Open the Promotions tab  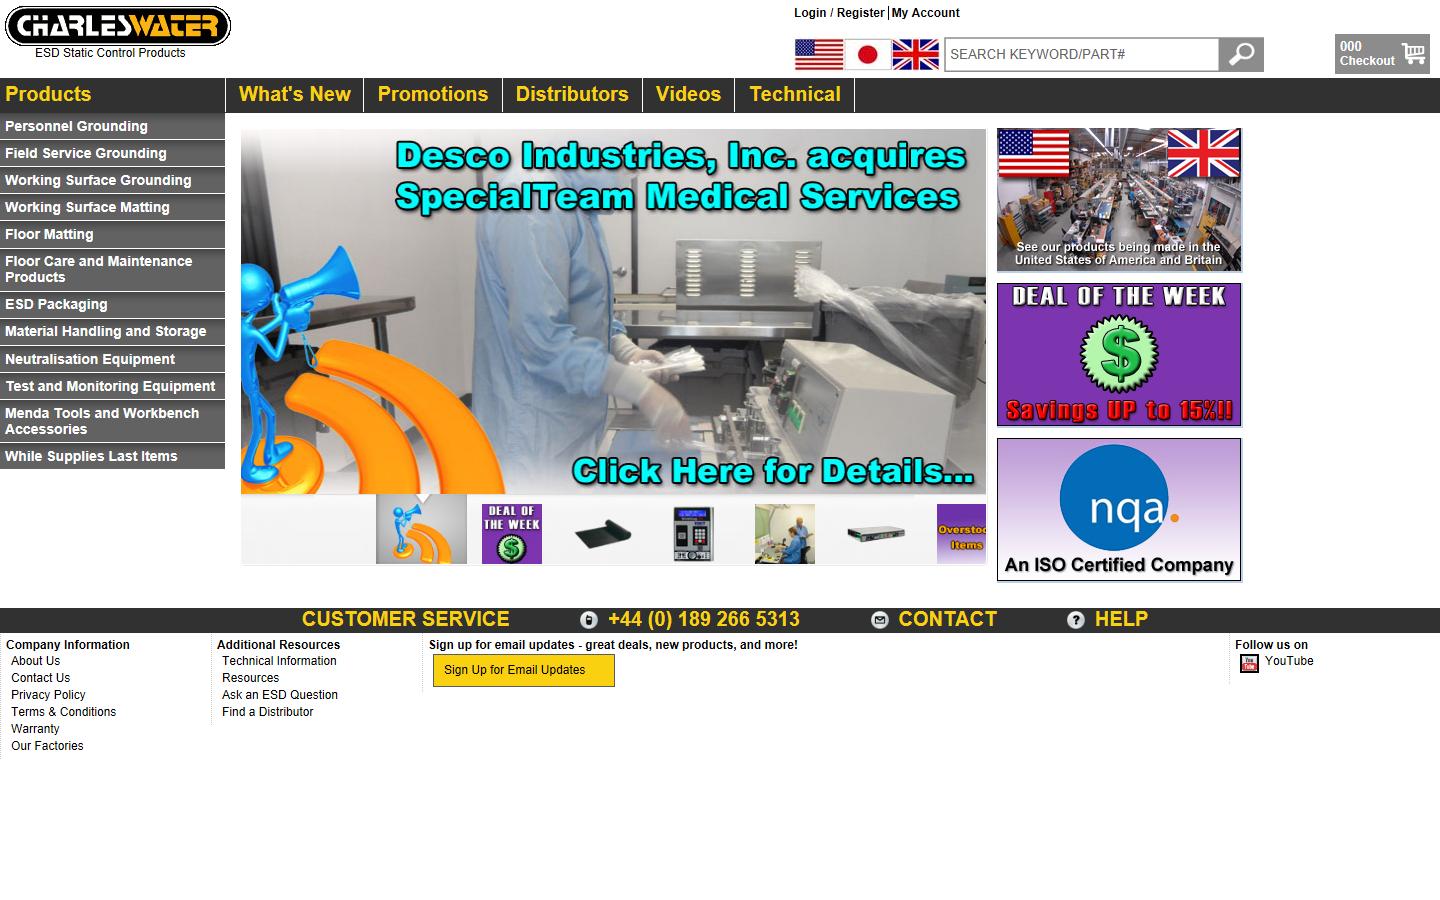click(x=432, y=94)
